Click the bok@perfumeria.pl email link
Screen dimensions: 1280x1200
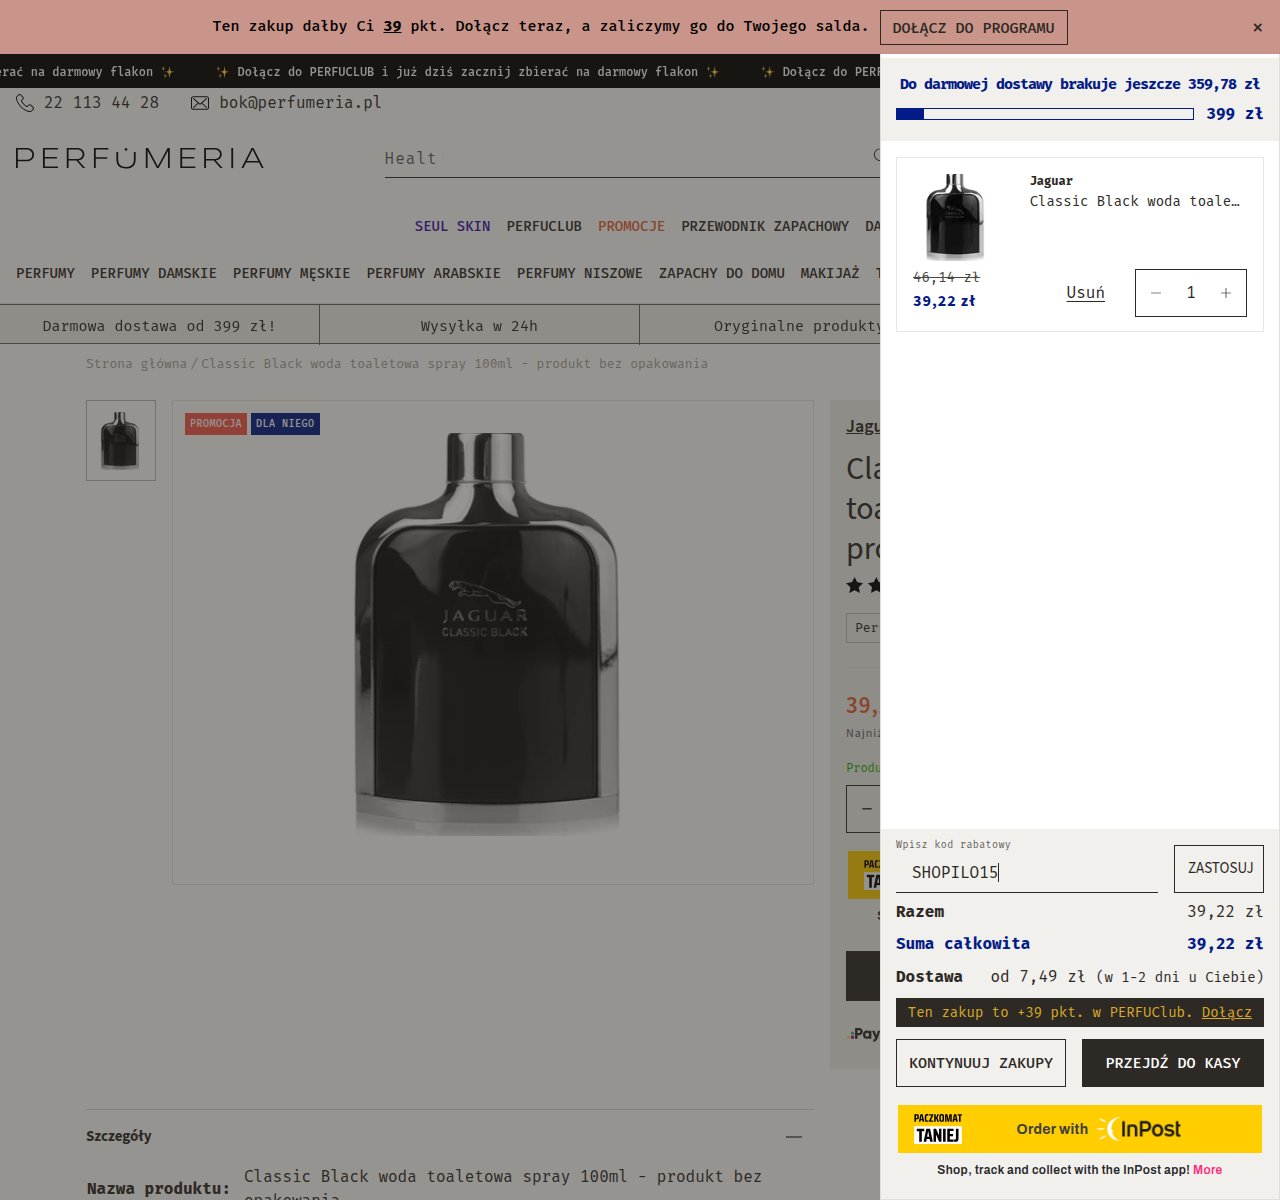pos(301,103)
